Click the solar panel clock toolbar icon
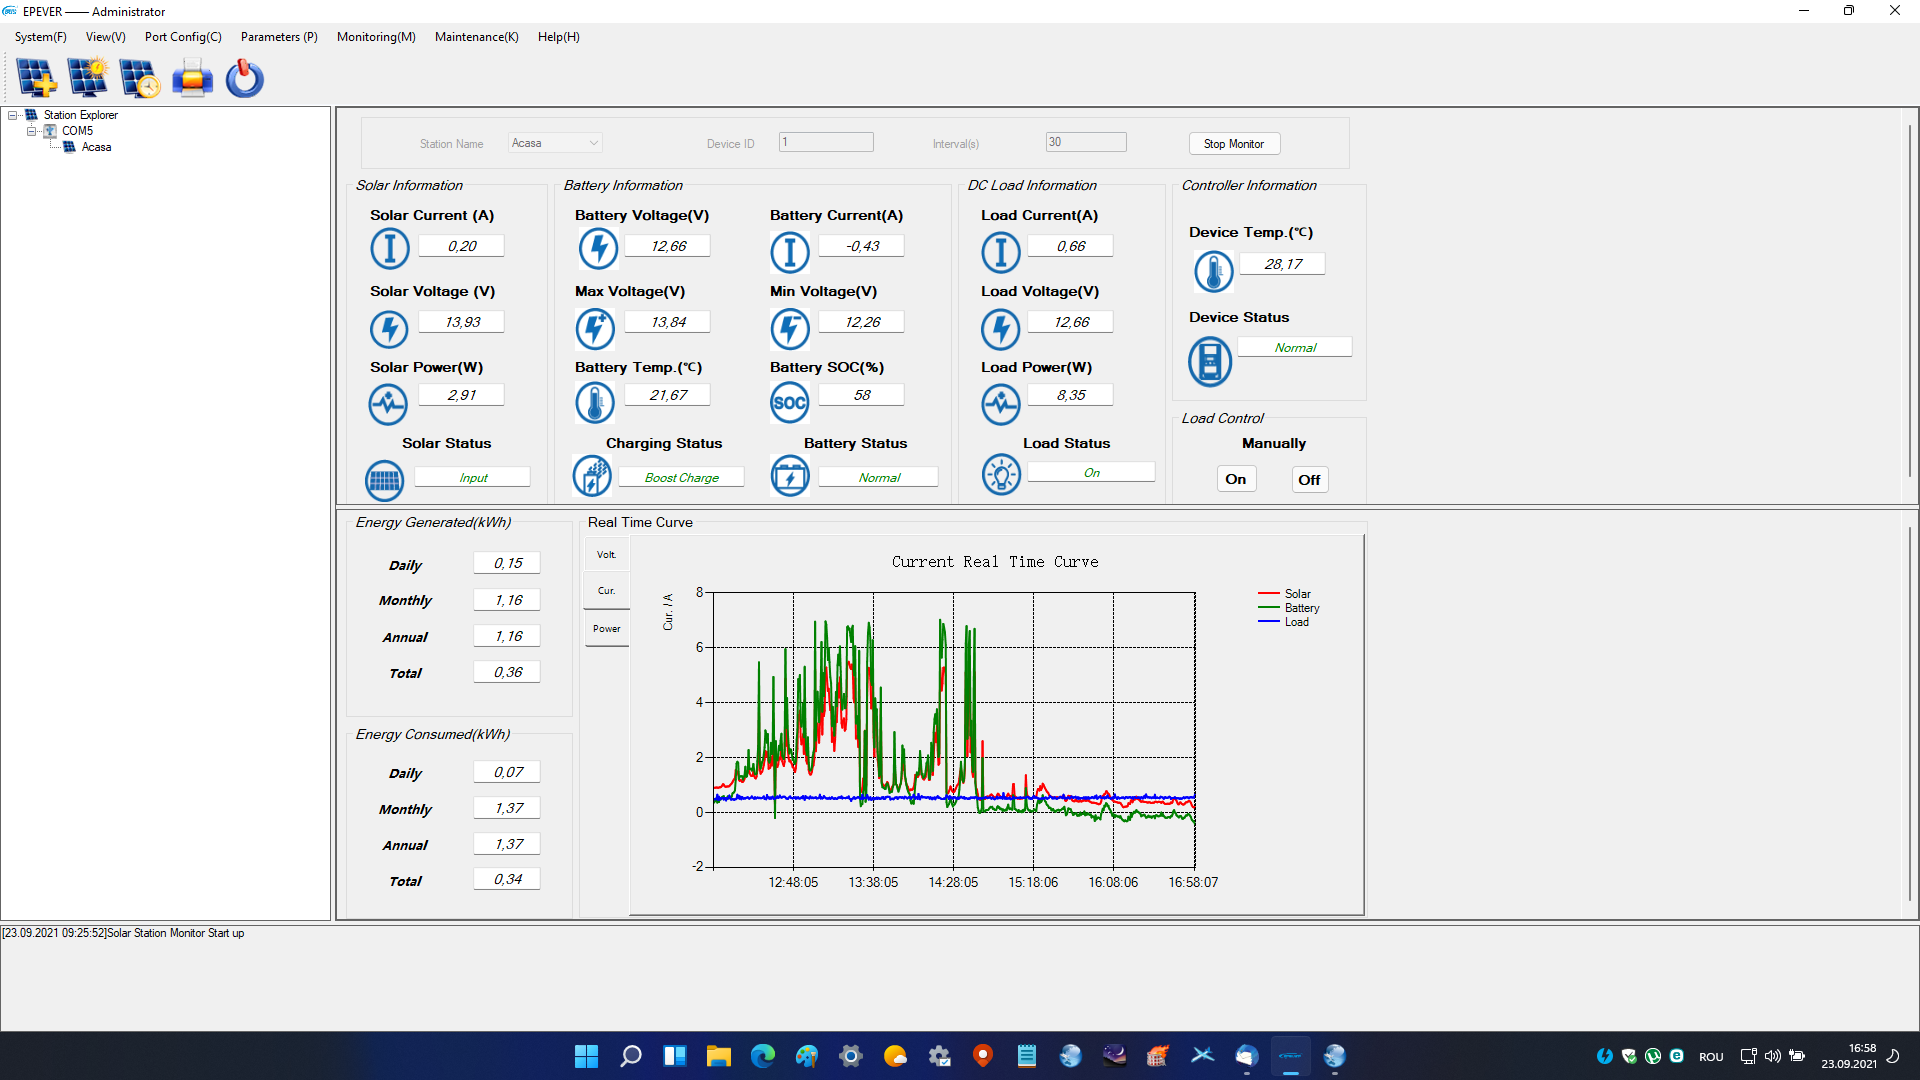The width and height of the screenshot is (1920, 1080). (x=140, y=78)
